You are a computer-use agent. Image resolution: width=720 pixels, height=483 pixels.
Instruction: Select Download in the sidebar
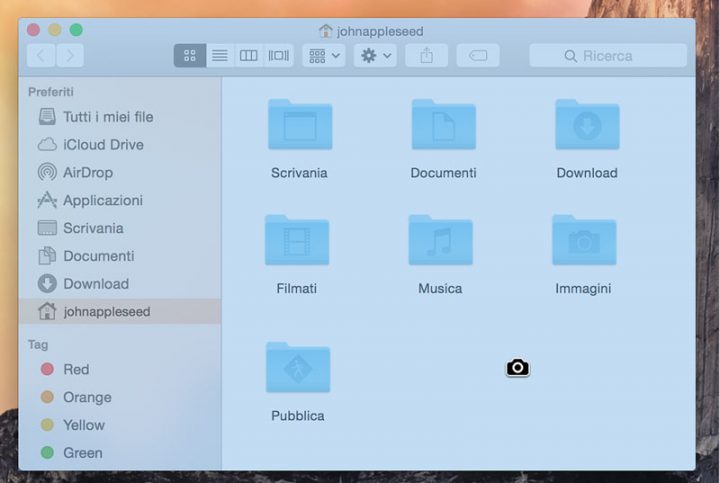(120, 284)
